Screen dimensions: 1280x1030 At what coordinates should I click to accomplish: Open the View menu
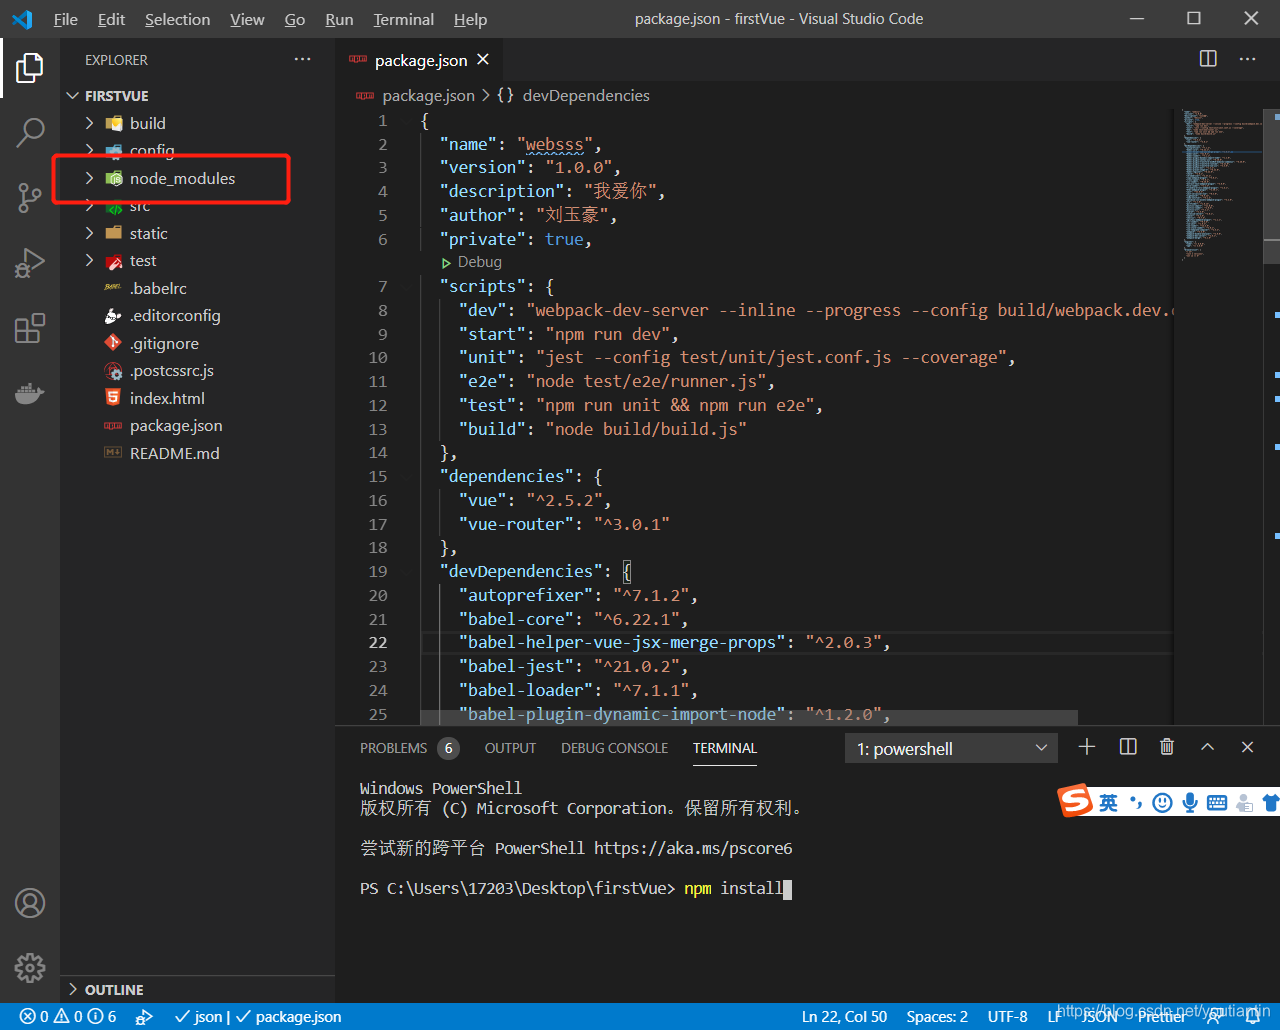tap(248, 19)
